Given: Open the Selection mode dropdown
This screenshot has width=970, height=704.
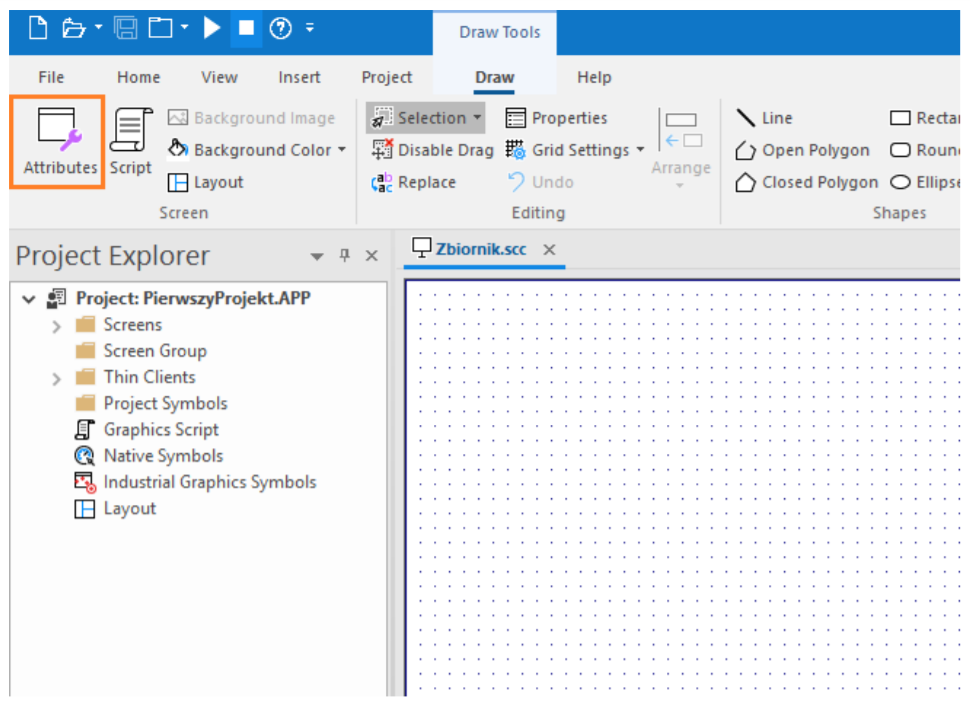Looking at the screenshot, I should click(x=477, y=118).
